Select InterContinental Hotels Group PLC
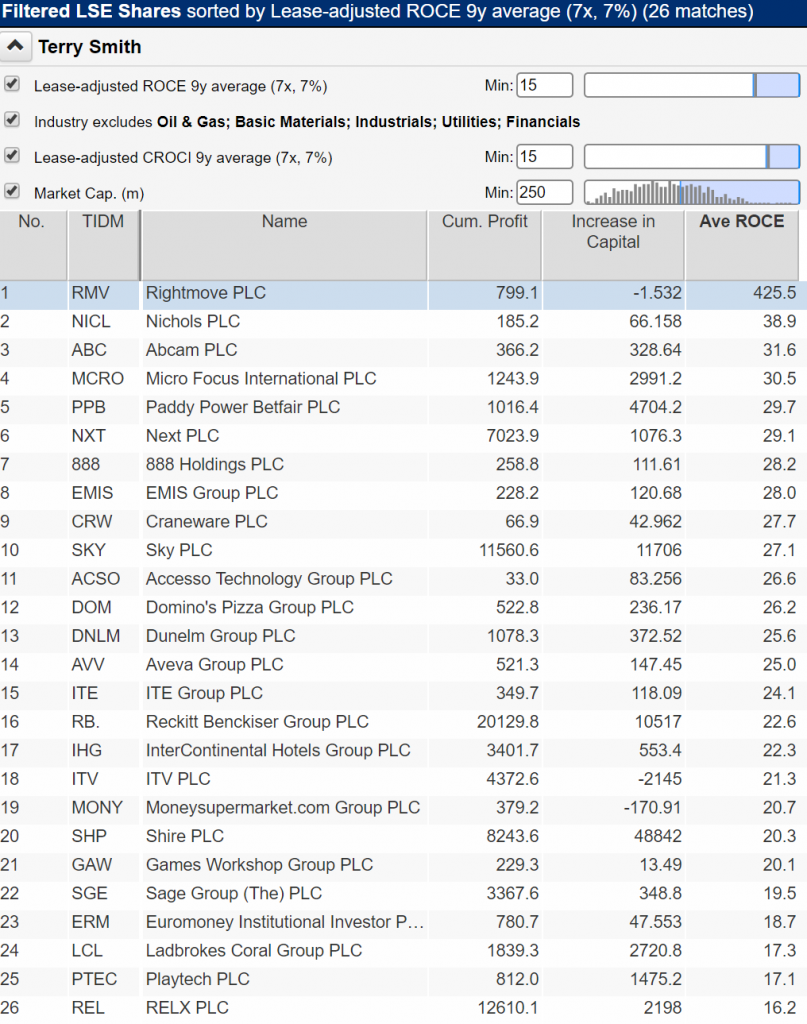Image resolution: width=807 pixels, height=1024 pixels. point(404,751)
